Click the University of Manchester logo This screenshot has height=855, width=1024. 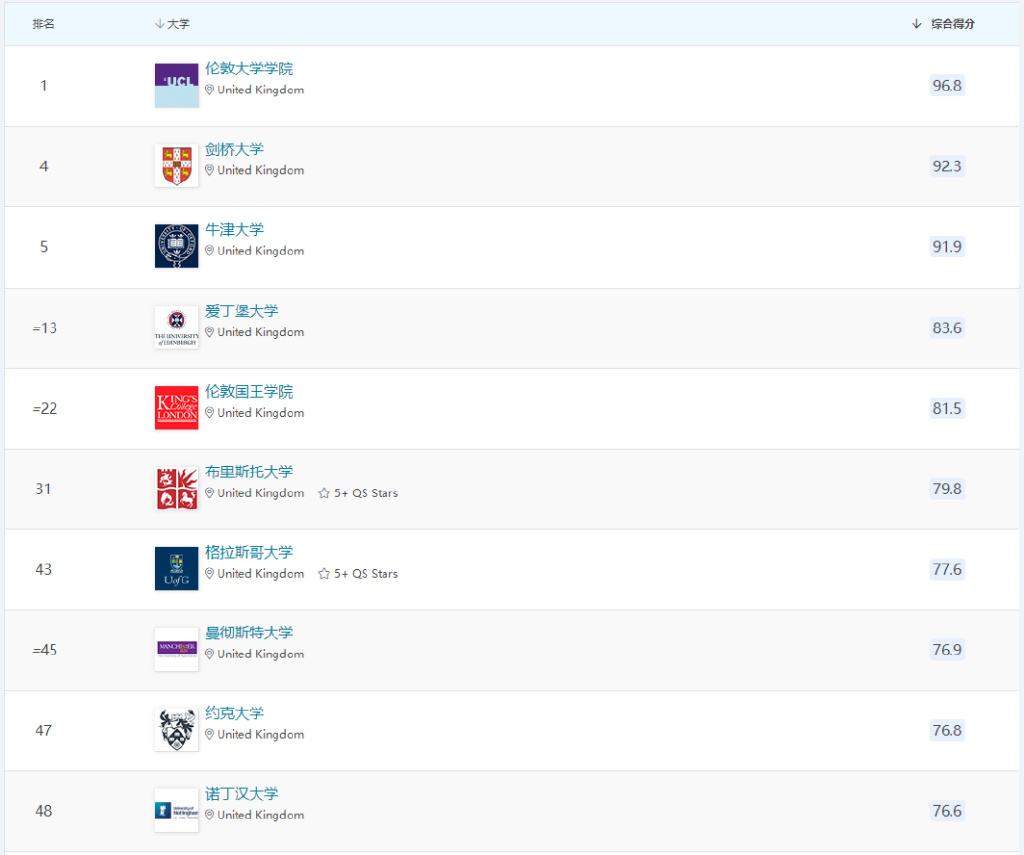[176, 649]
